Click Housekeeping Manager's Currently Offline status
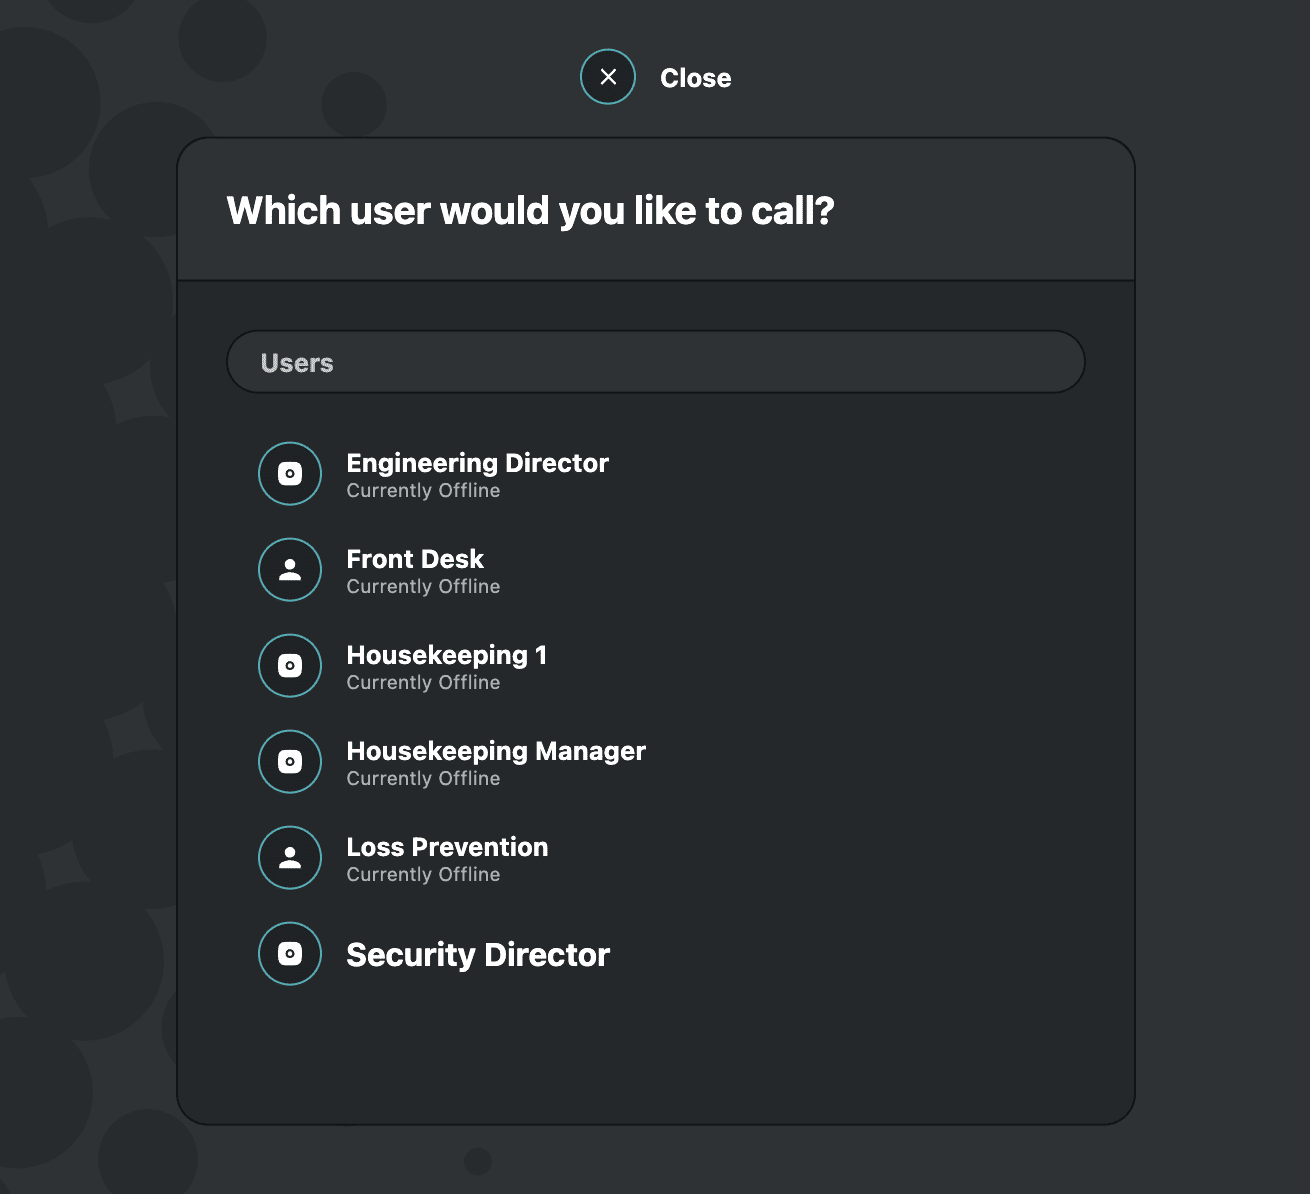This screenshot has height=1194, width=1310. click(423, 779)
